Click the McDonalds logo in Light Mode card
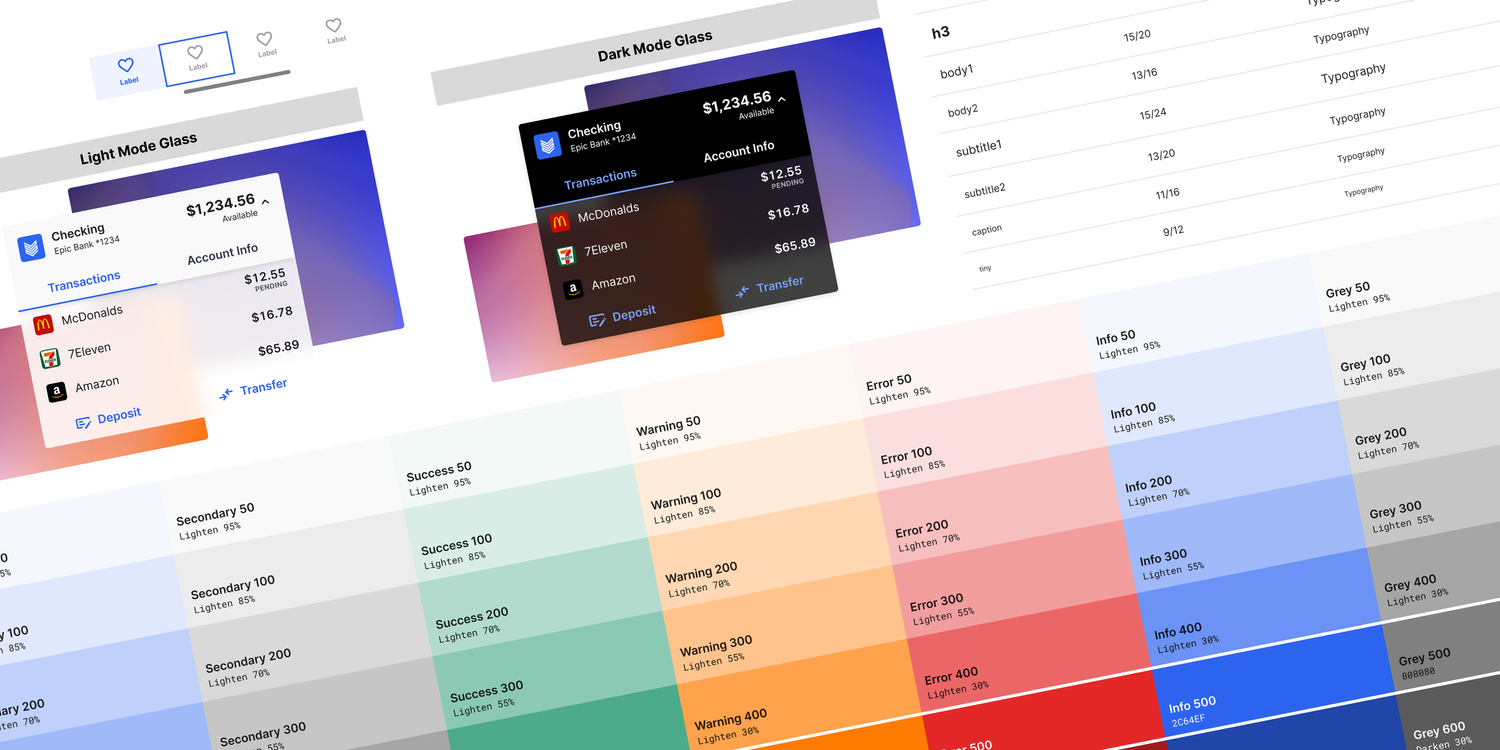The height and width of the screenshot is (750, 1500). [42, 324]
